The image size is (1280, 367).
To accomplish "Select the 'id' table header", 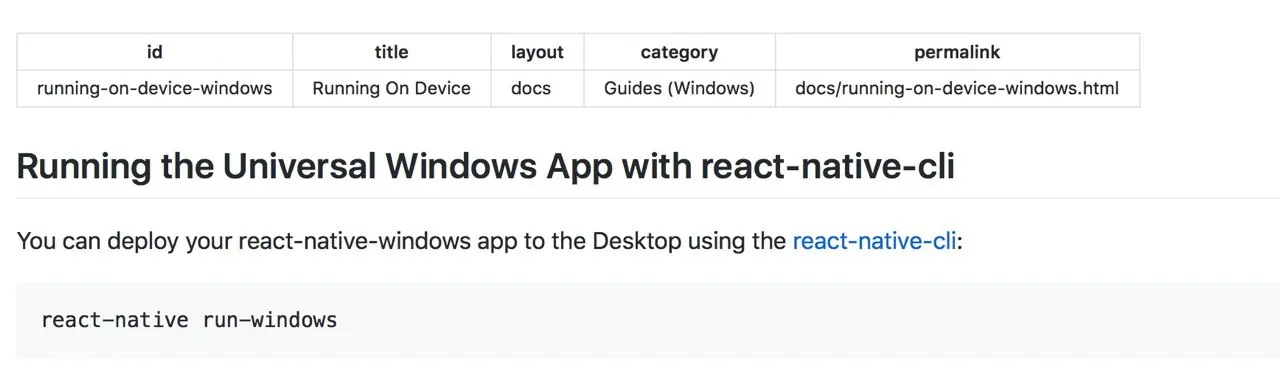I will point(155,52).
